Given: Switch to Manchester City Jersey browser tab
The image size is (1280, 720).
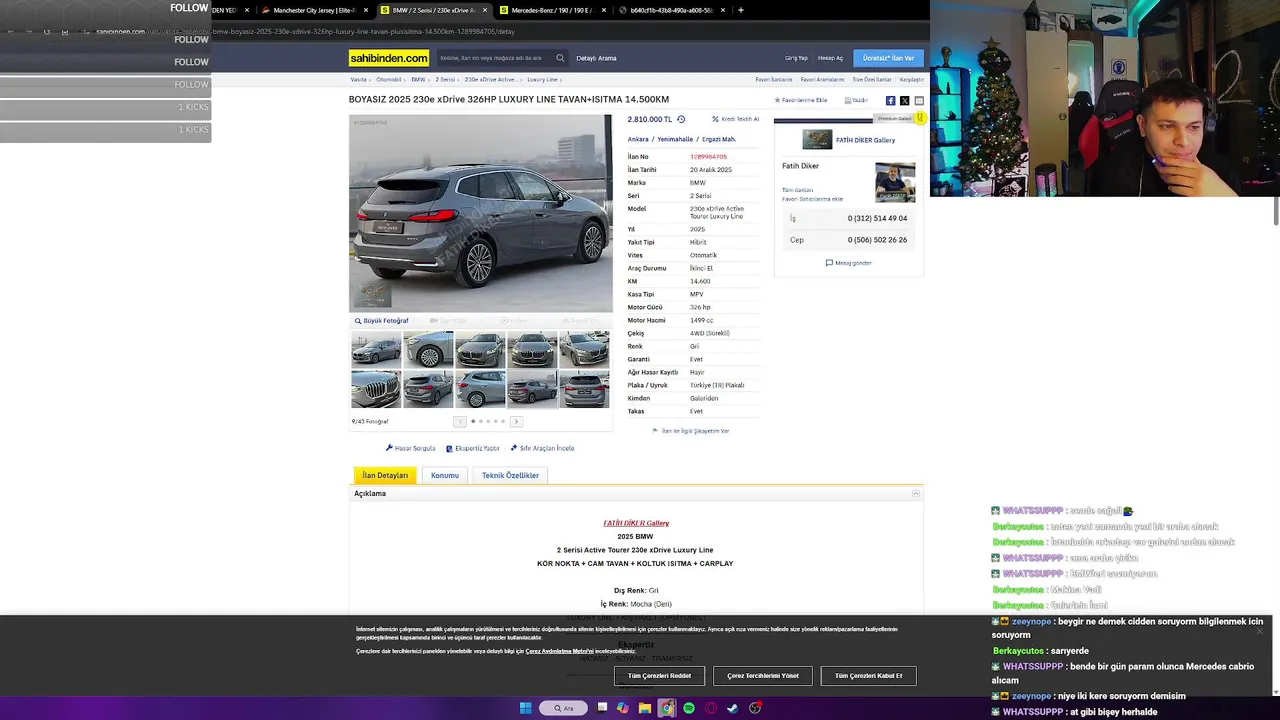Looking at the screenshot, I should point(314,10).
